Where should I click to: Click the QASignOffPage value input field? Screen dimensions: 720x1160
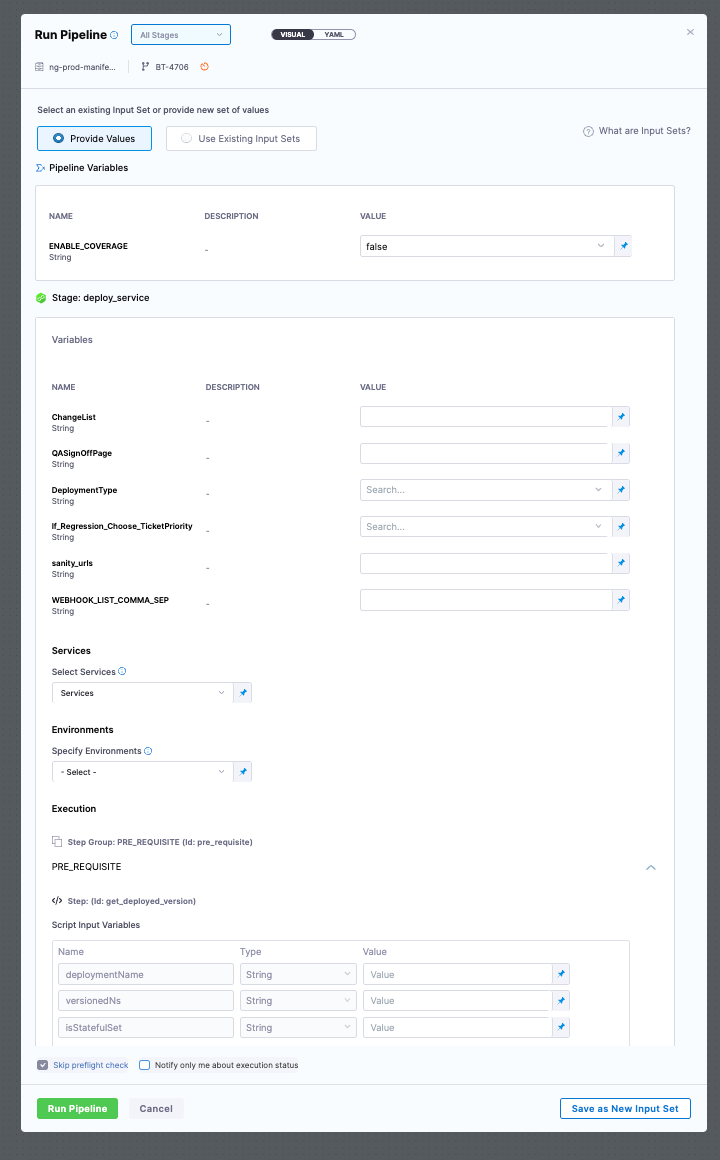point(485,453)
